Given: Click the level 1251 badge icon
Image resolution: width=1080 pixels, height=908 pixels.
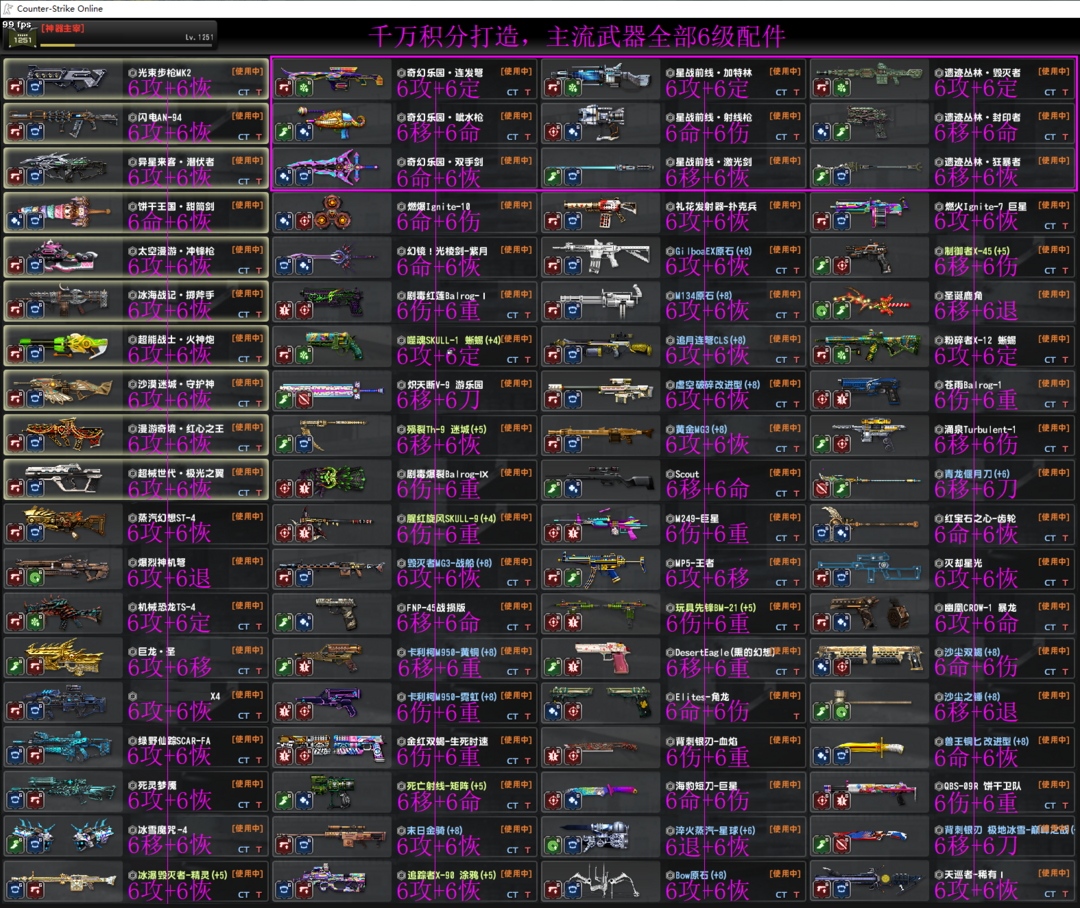Looking at the screenshot, I should [22, 38].
